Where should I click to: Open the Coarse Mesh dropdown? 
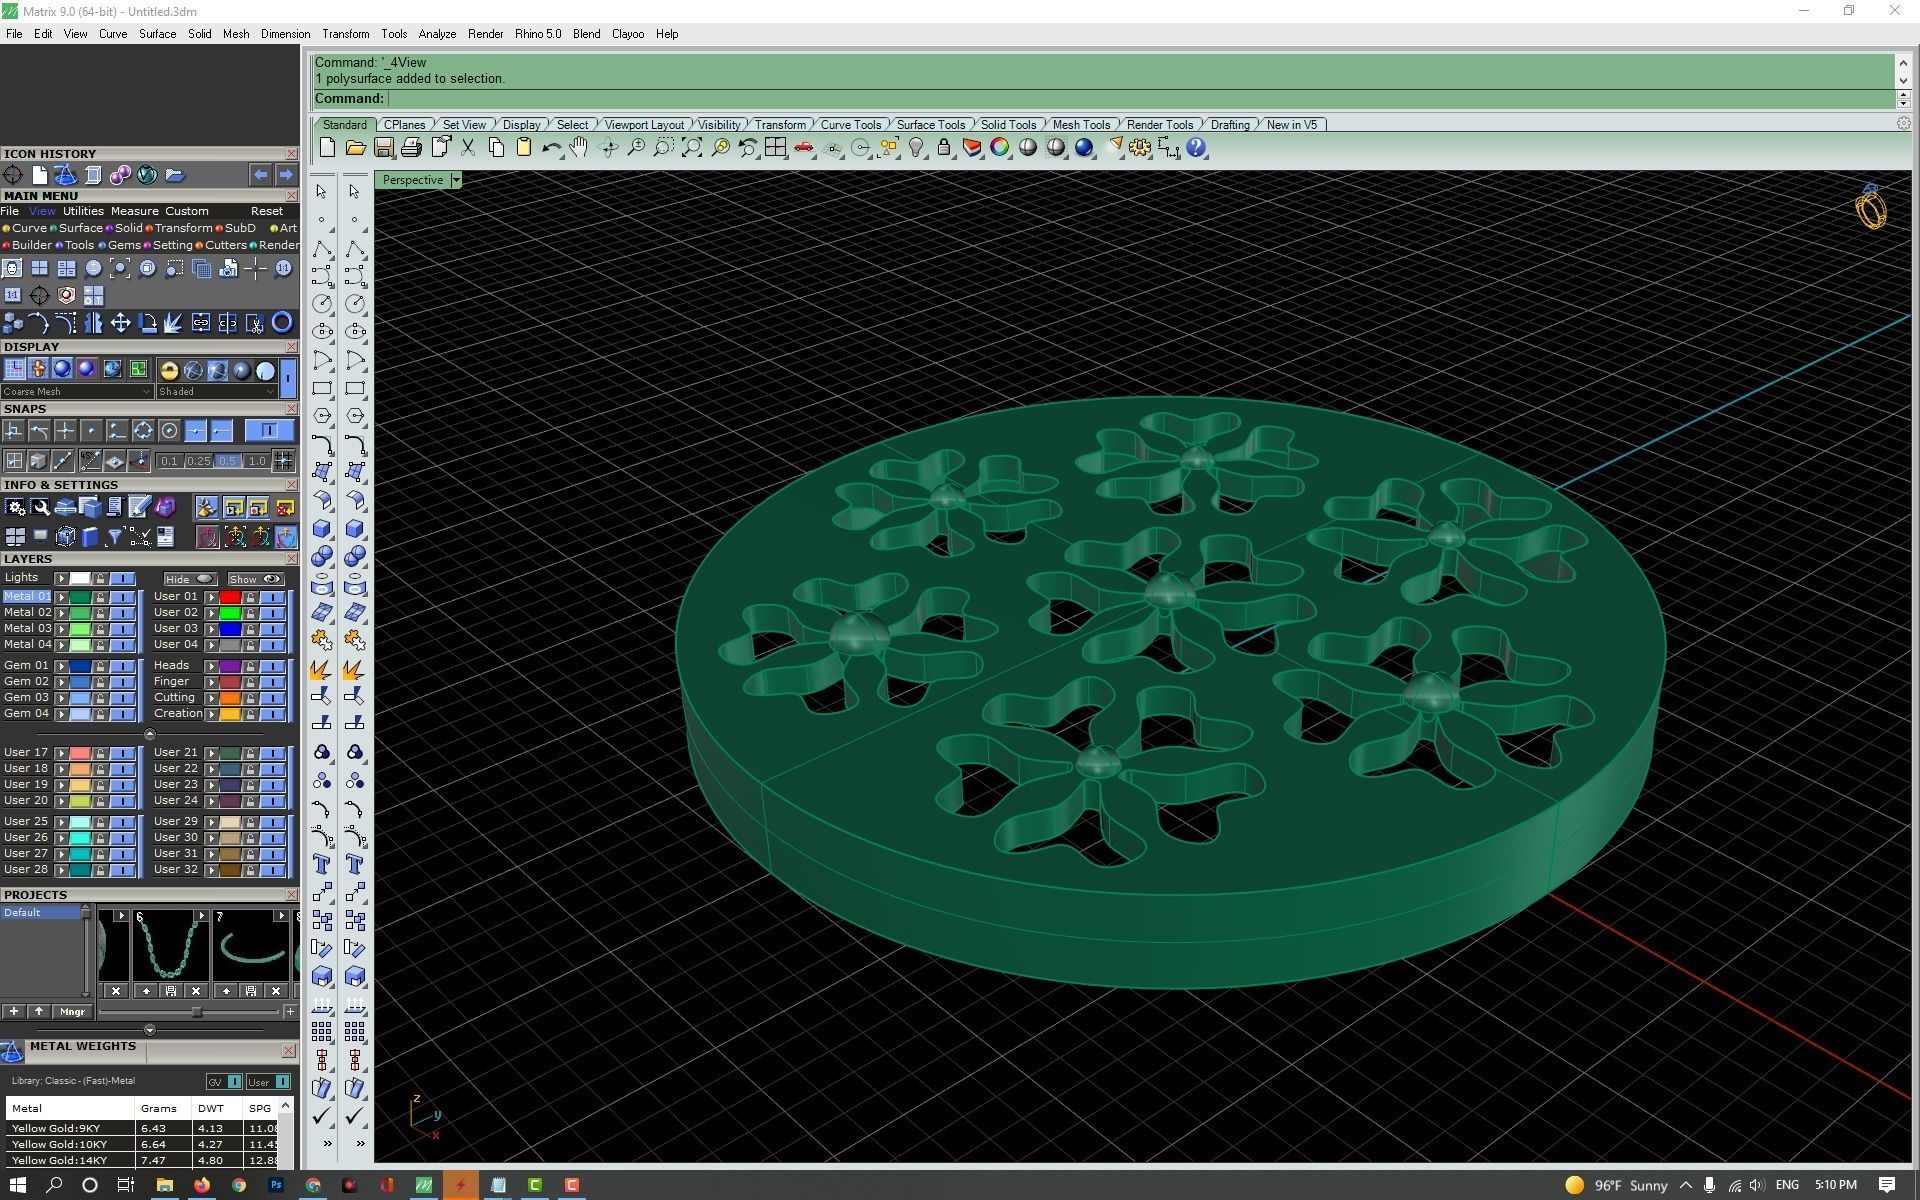coord(77,392)
